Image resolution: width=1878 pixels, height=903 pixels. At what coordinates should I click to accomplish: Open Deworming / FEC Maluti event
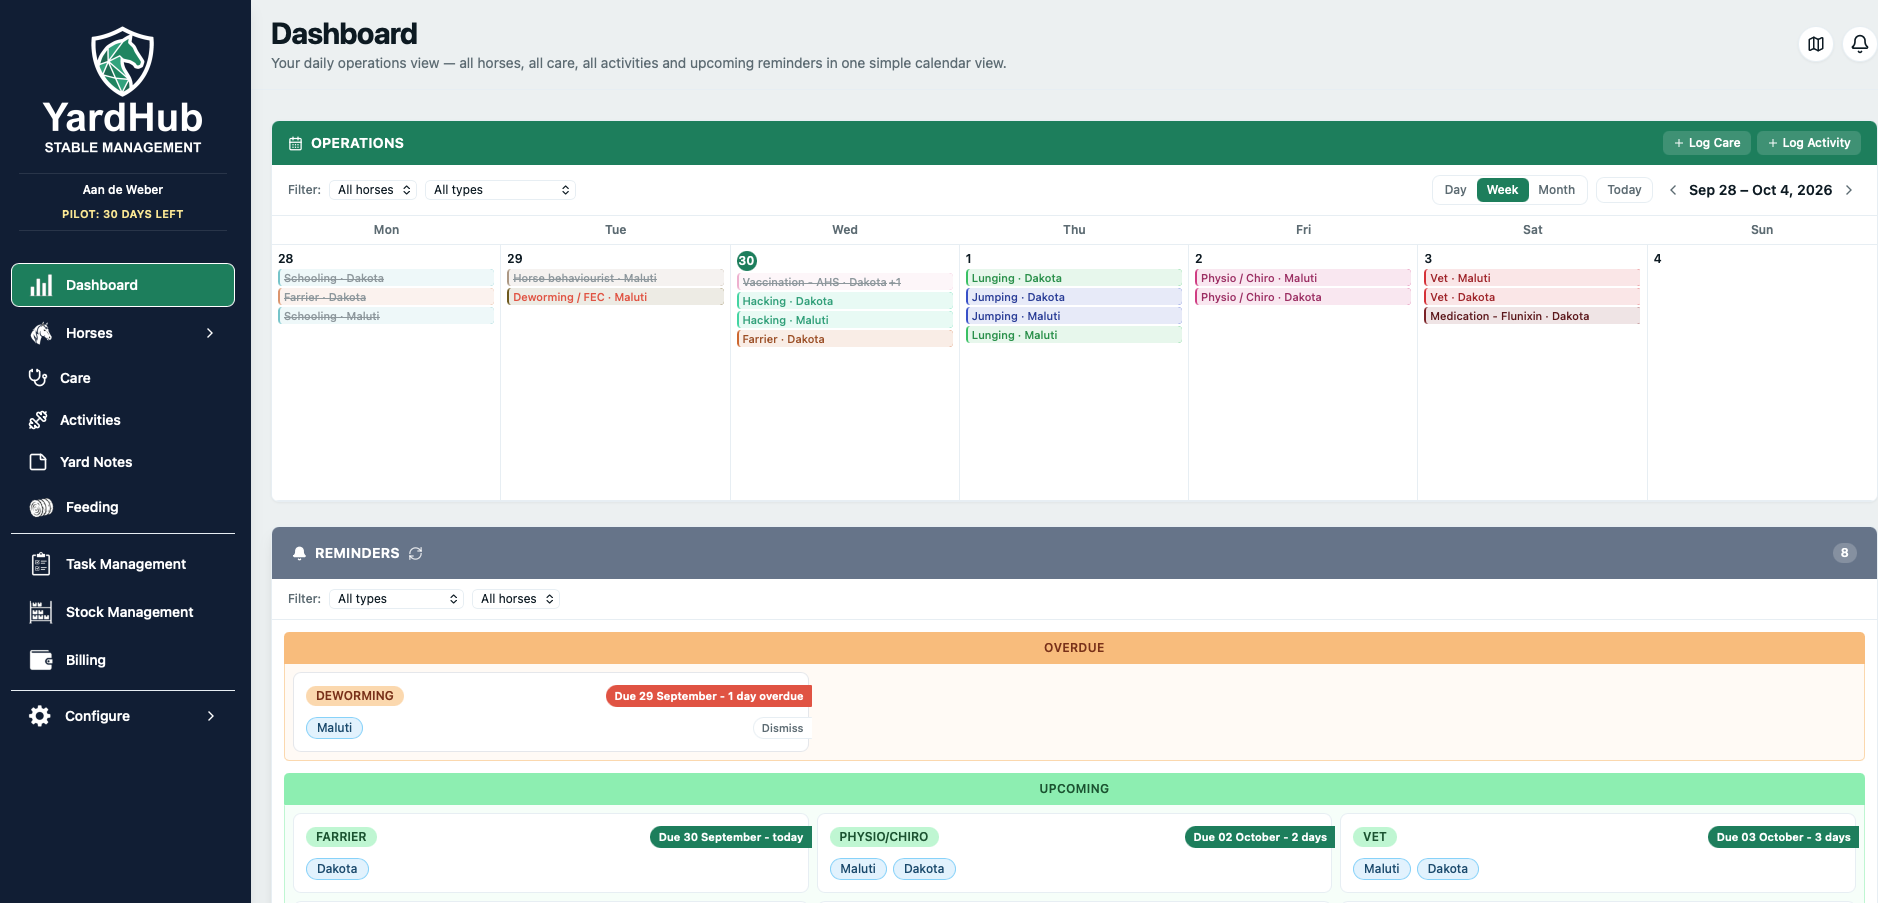[x=615, y=297]
